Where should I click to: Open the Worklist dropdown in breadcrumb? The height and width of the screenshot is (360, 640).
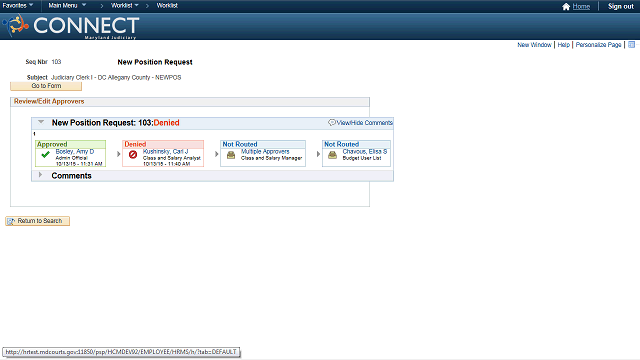124,5
